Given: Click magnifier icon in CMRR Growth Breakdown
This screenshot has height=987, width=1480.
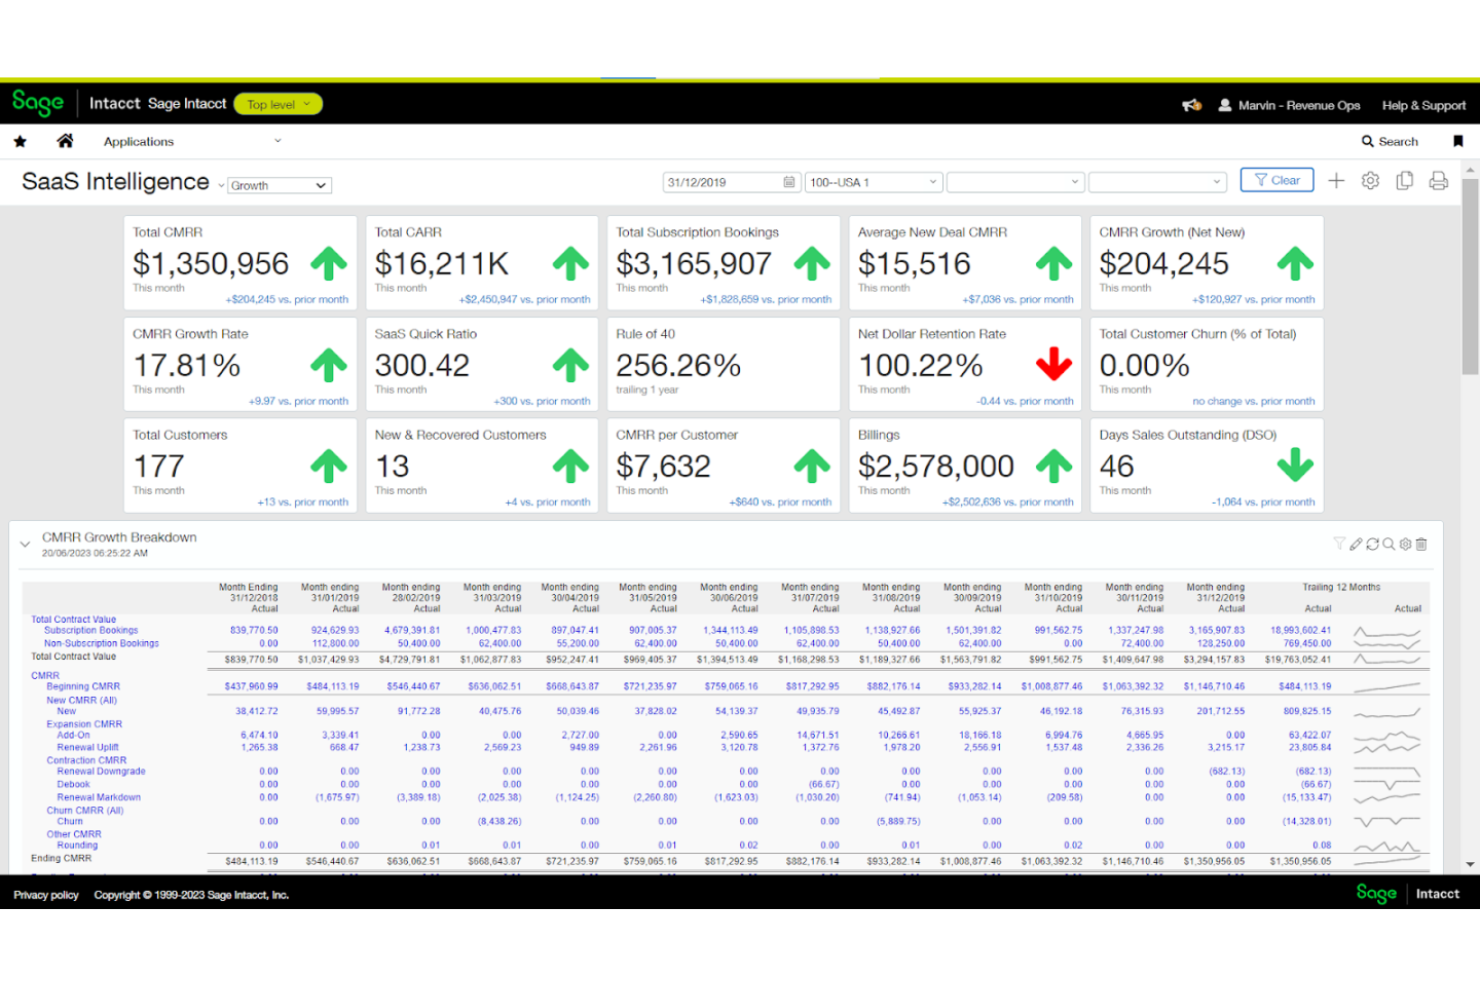Looking at the screenshot, I should pos(1388,544).
